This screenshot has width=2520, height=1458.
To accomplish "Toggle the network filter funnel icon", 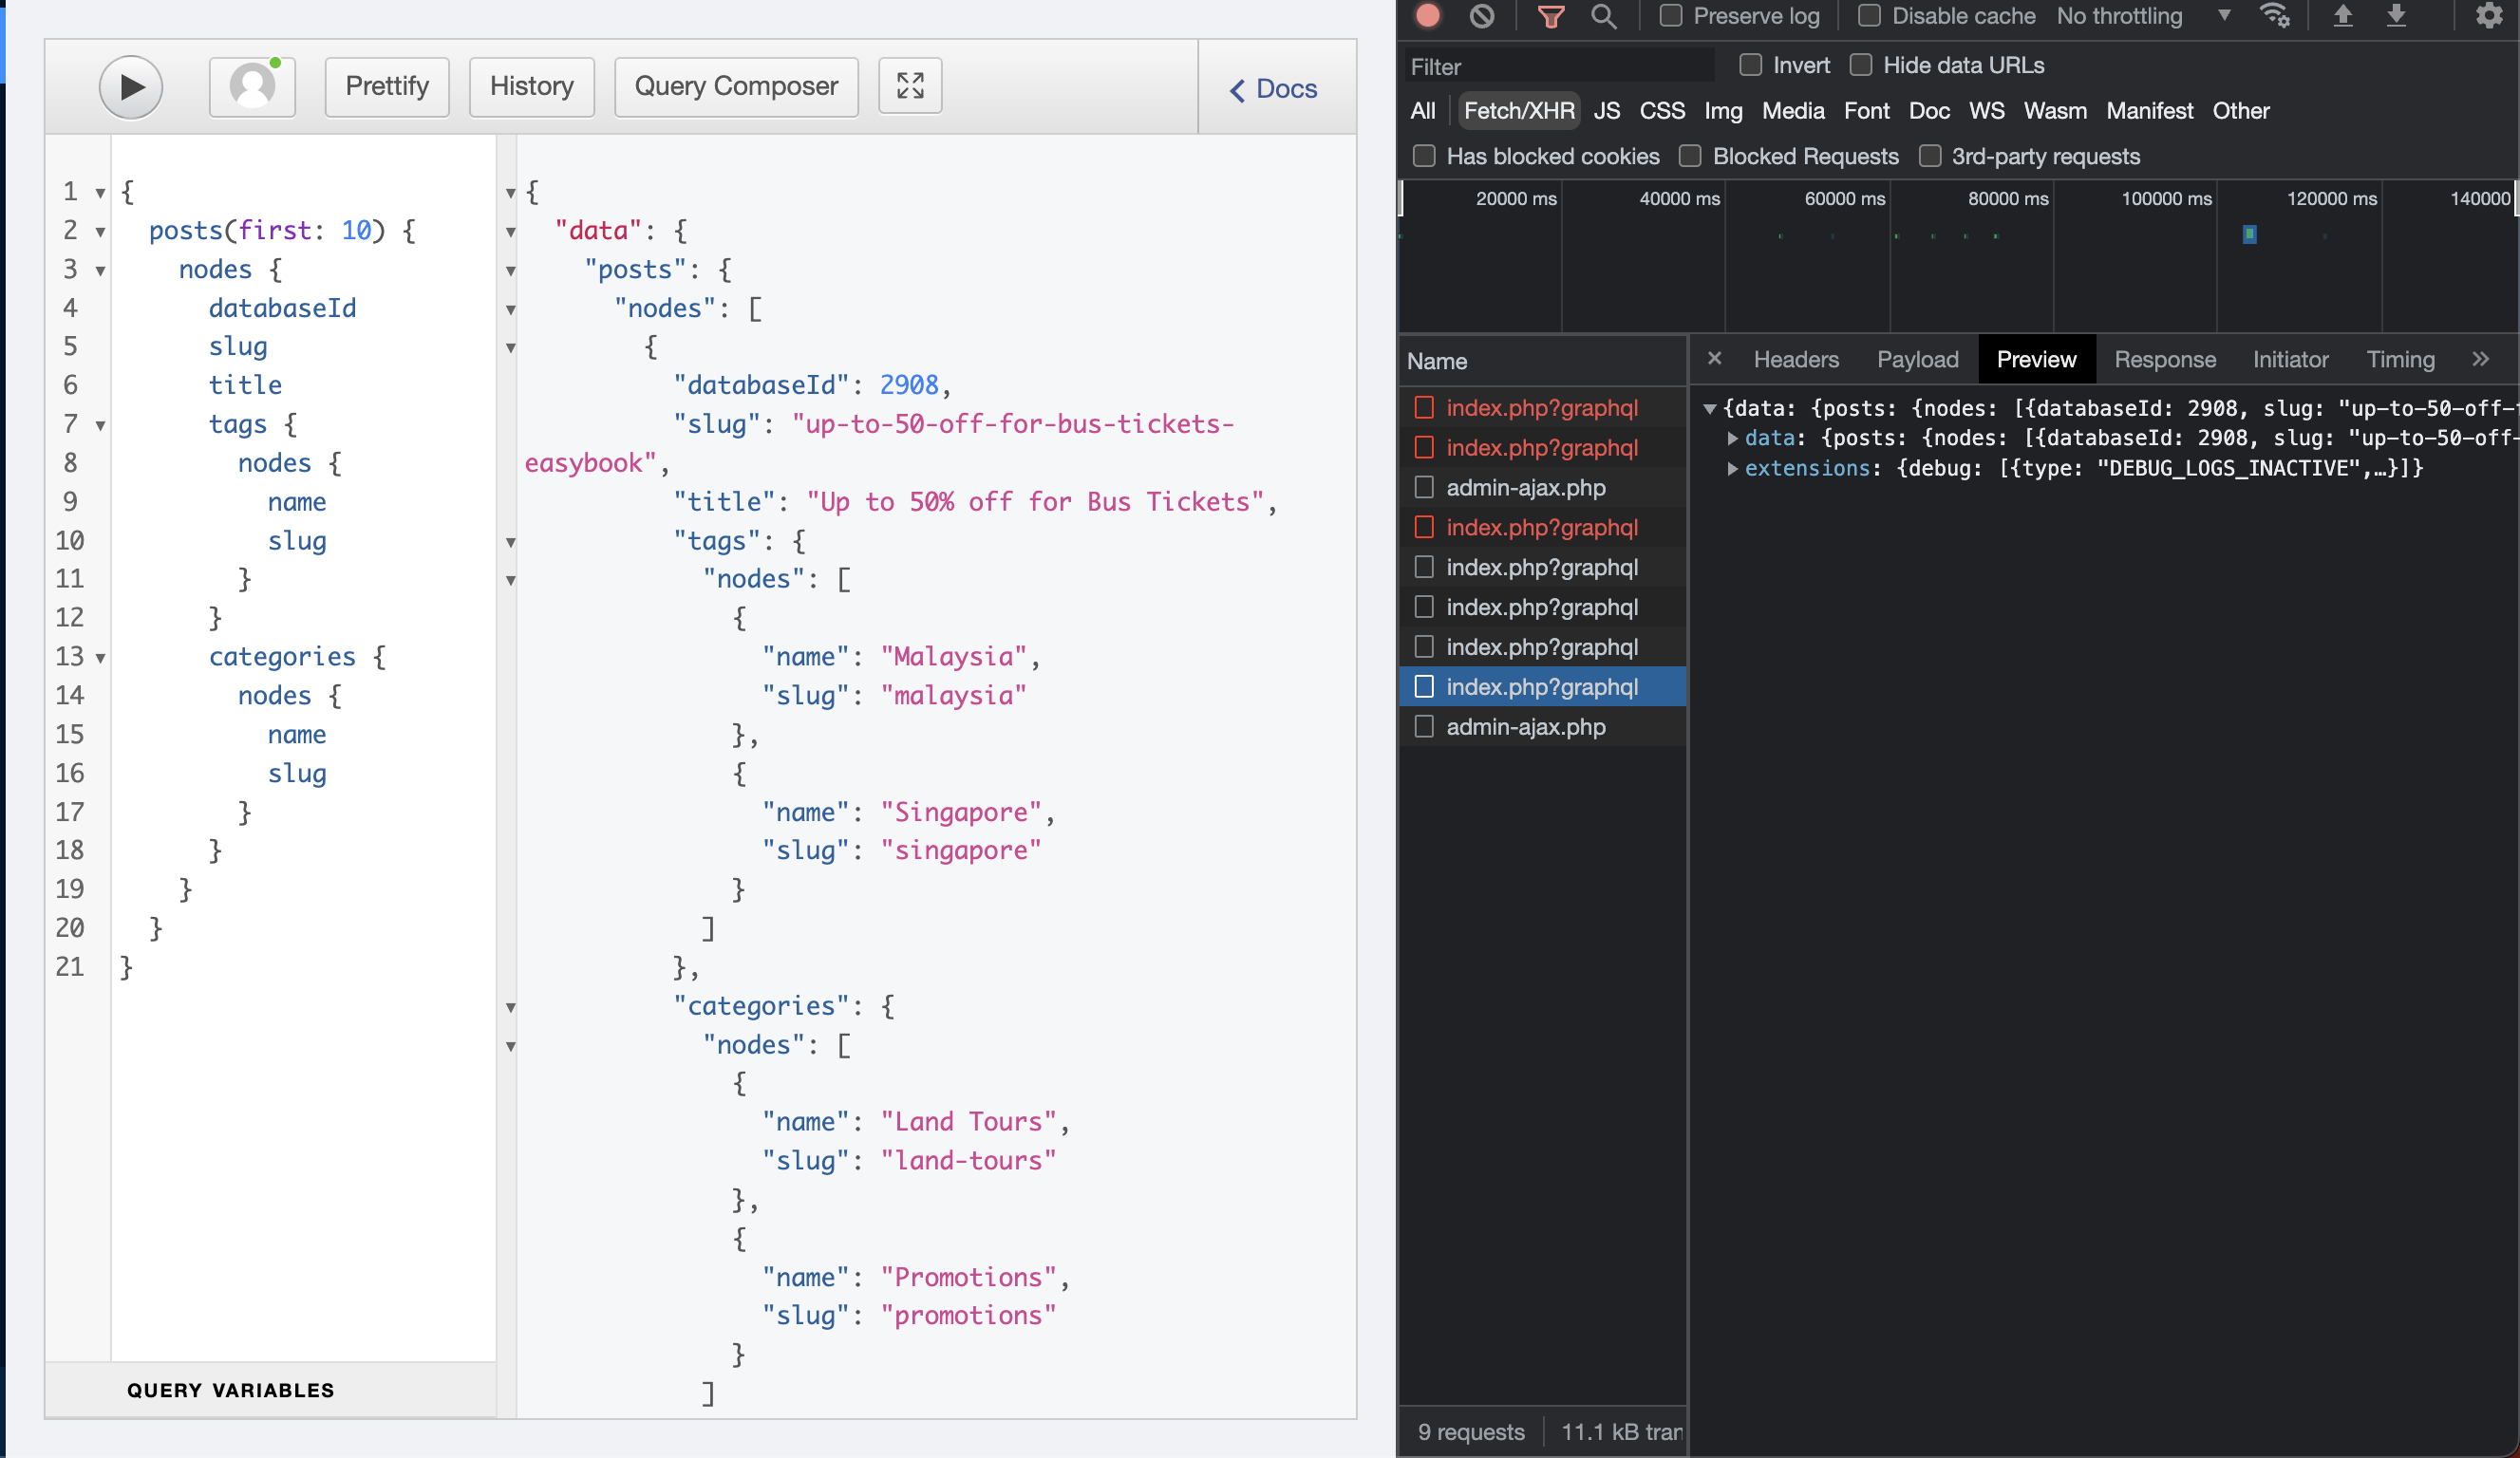I will click(x=1550, y=16).
